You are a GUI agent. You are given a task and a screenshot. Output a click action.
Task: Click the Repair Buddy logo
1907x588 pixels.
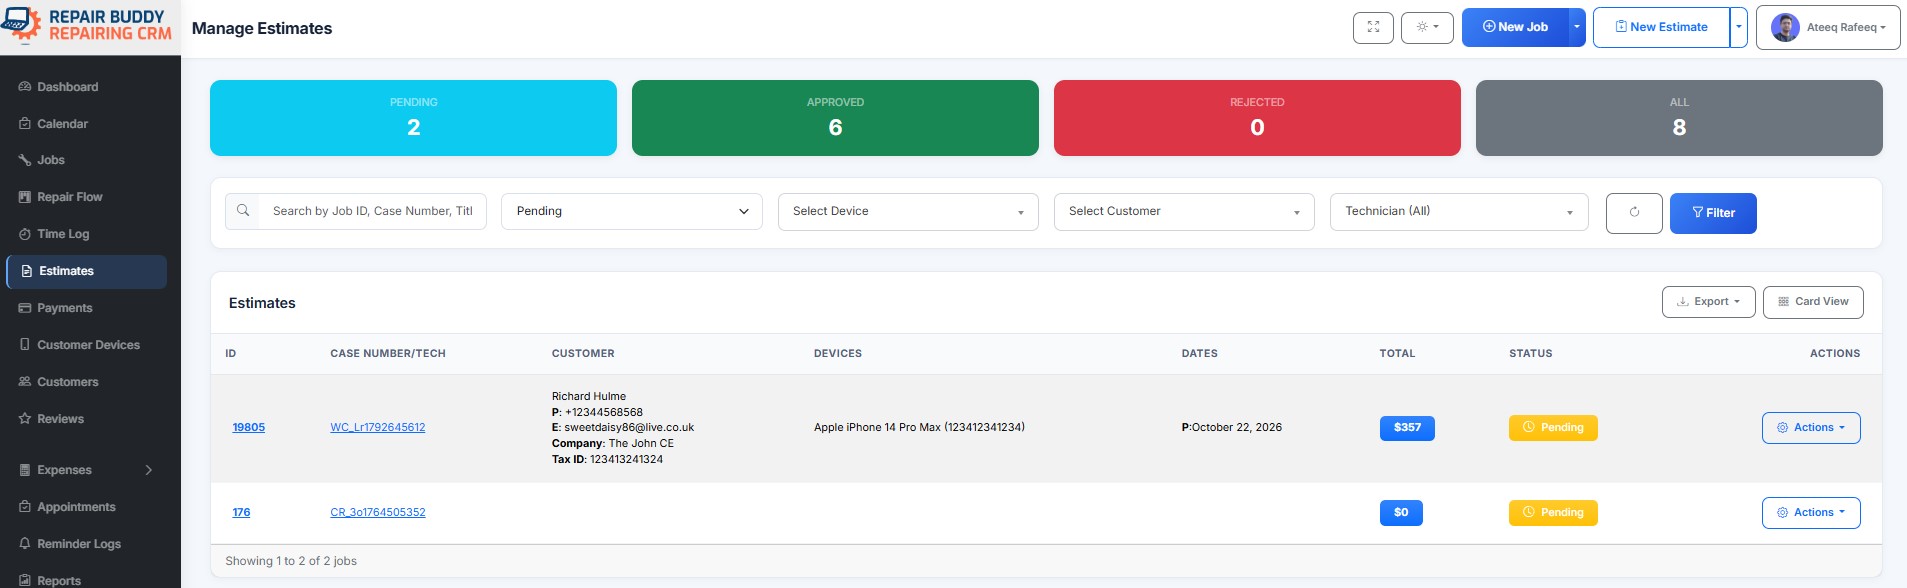(x=88, y=25)
